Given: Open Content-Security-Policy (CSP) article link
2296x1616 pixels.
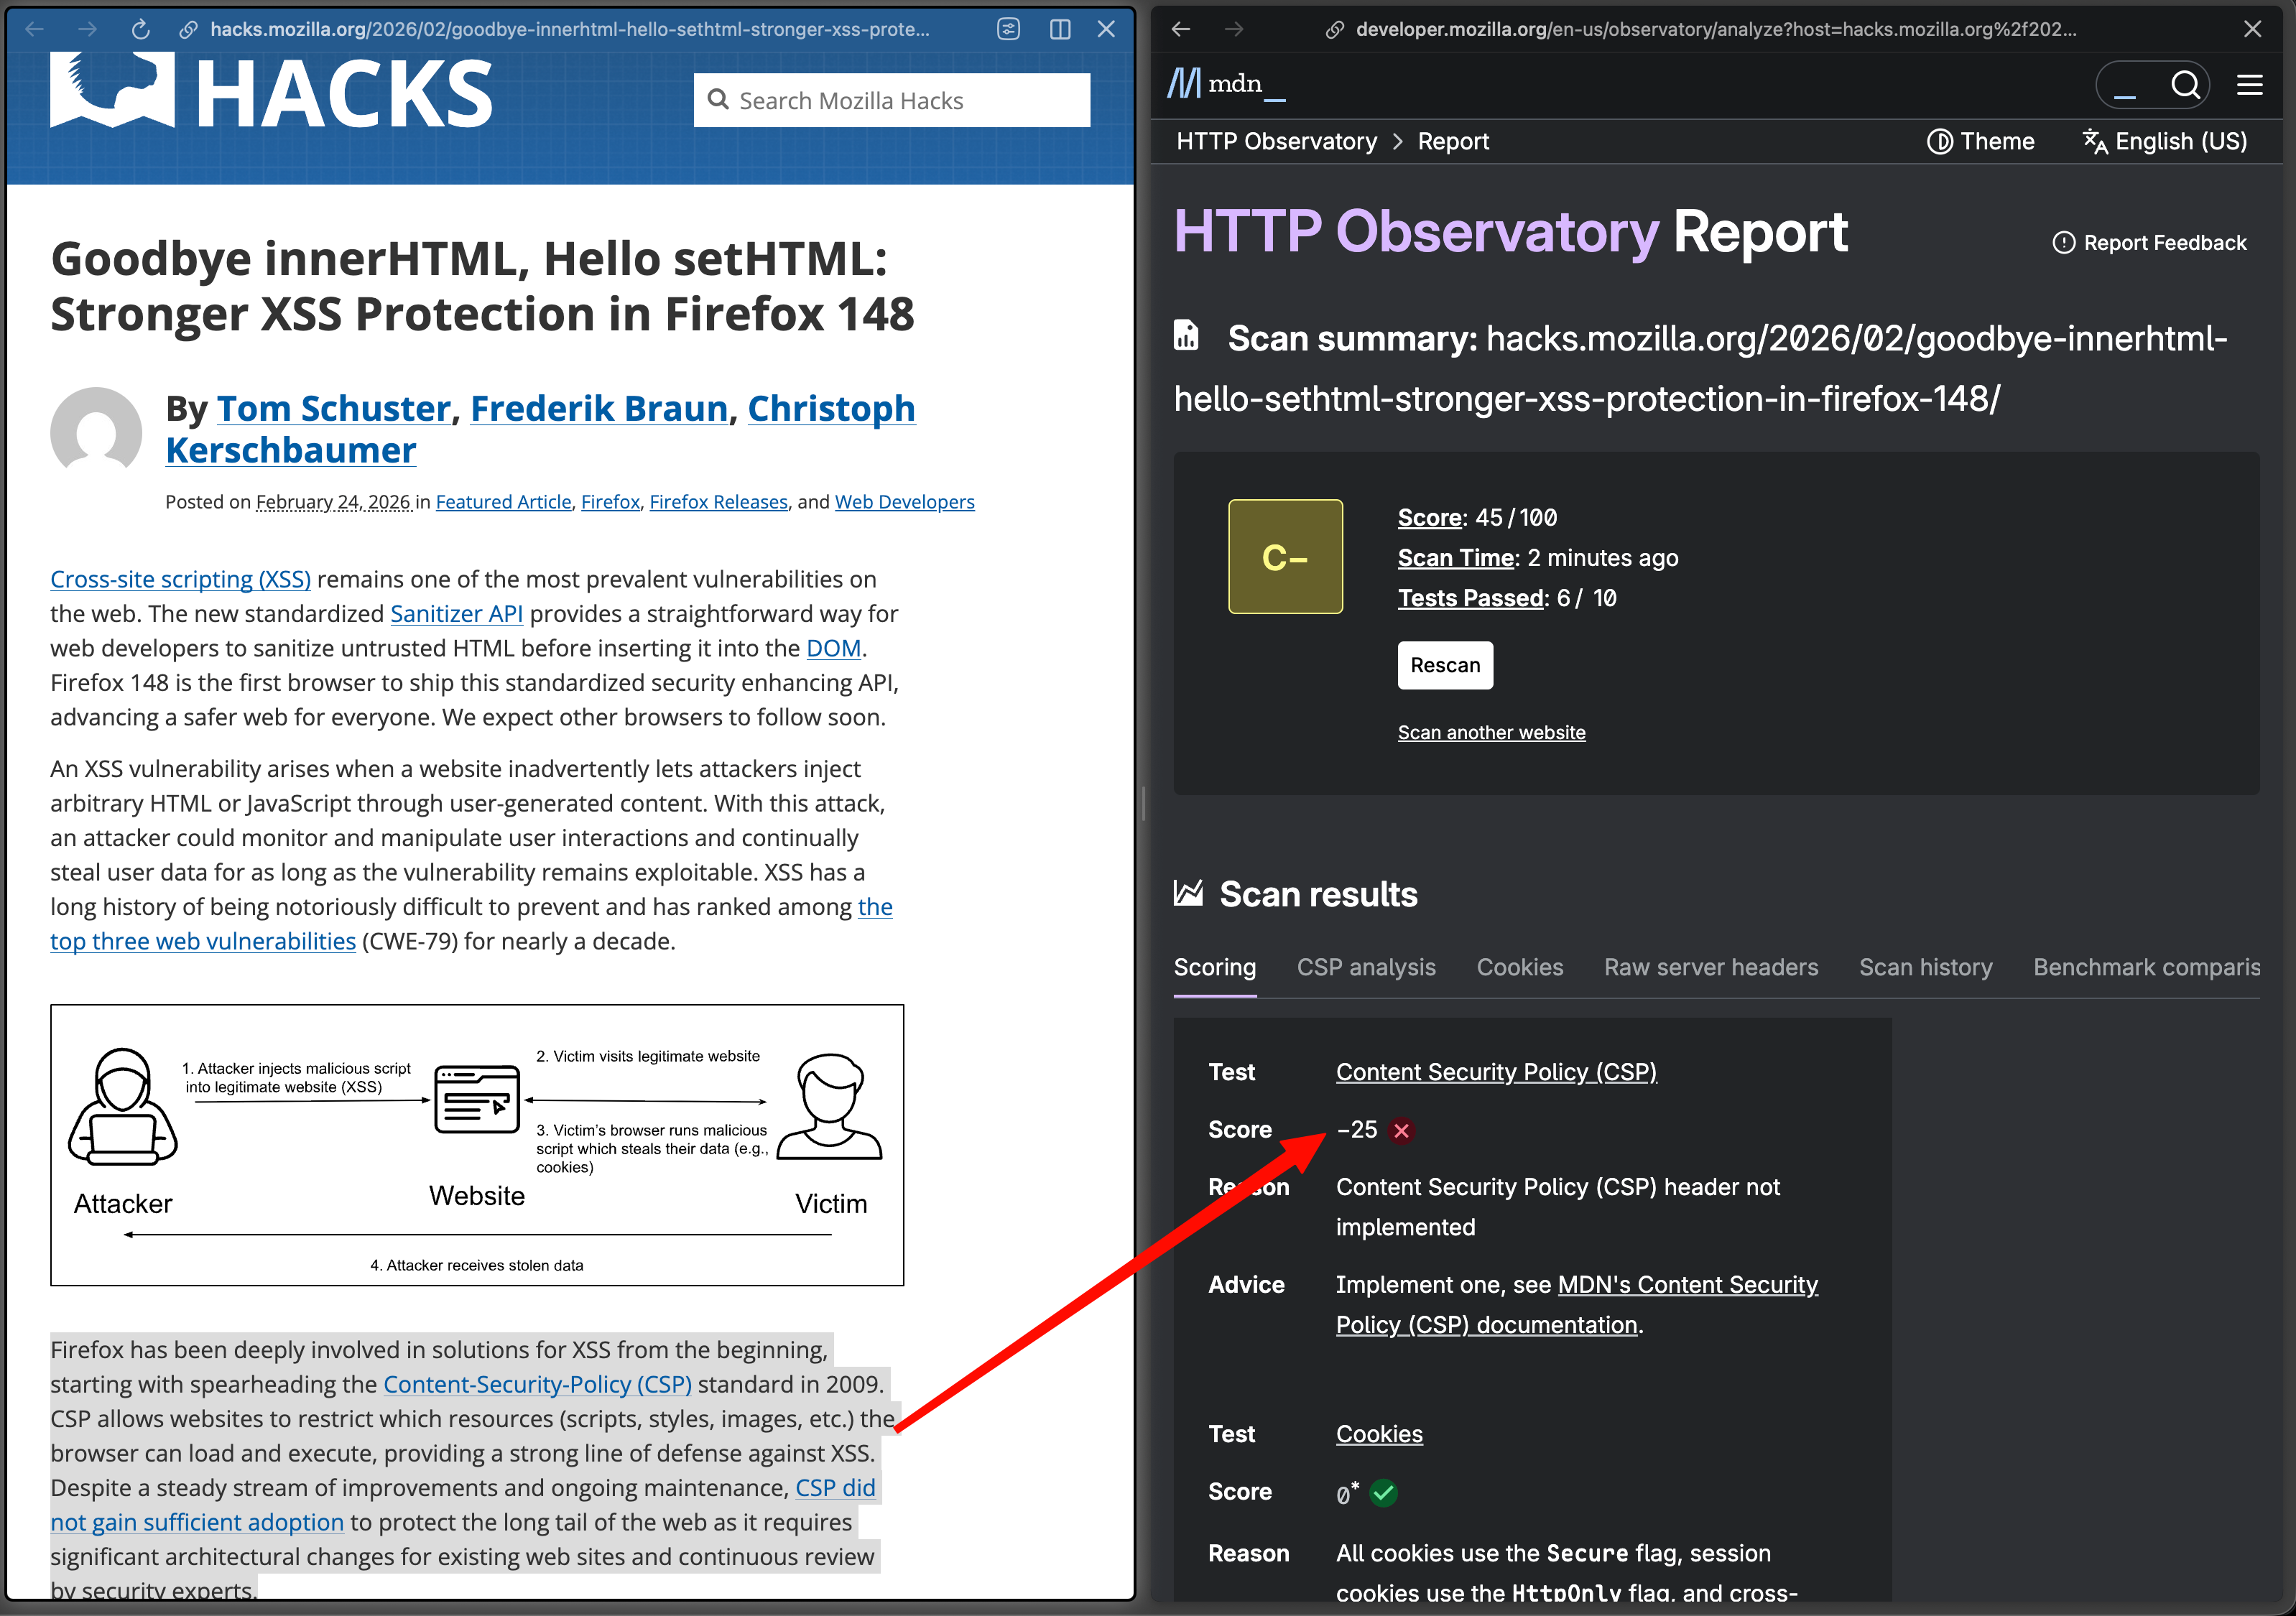Looking at the screenshot, I should point(538,1384).
